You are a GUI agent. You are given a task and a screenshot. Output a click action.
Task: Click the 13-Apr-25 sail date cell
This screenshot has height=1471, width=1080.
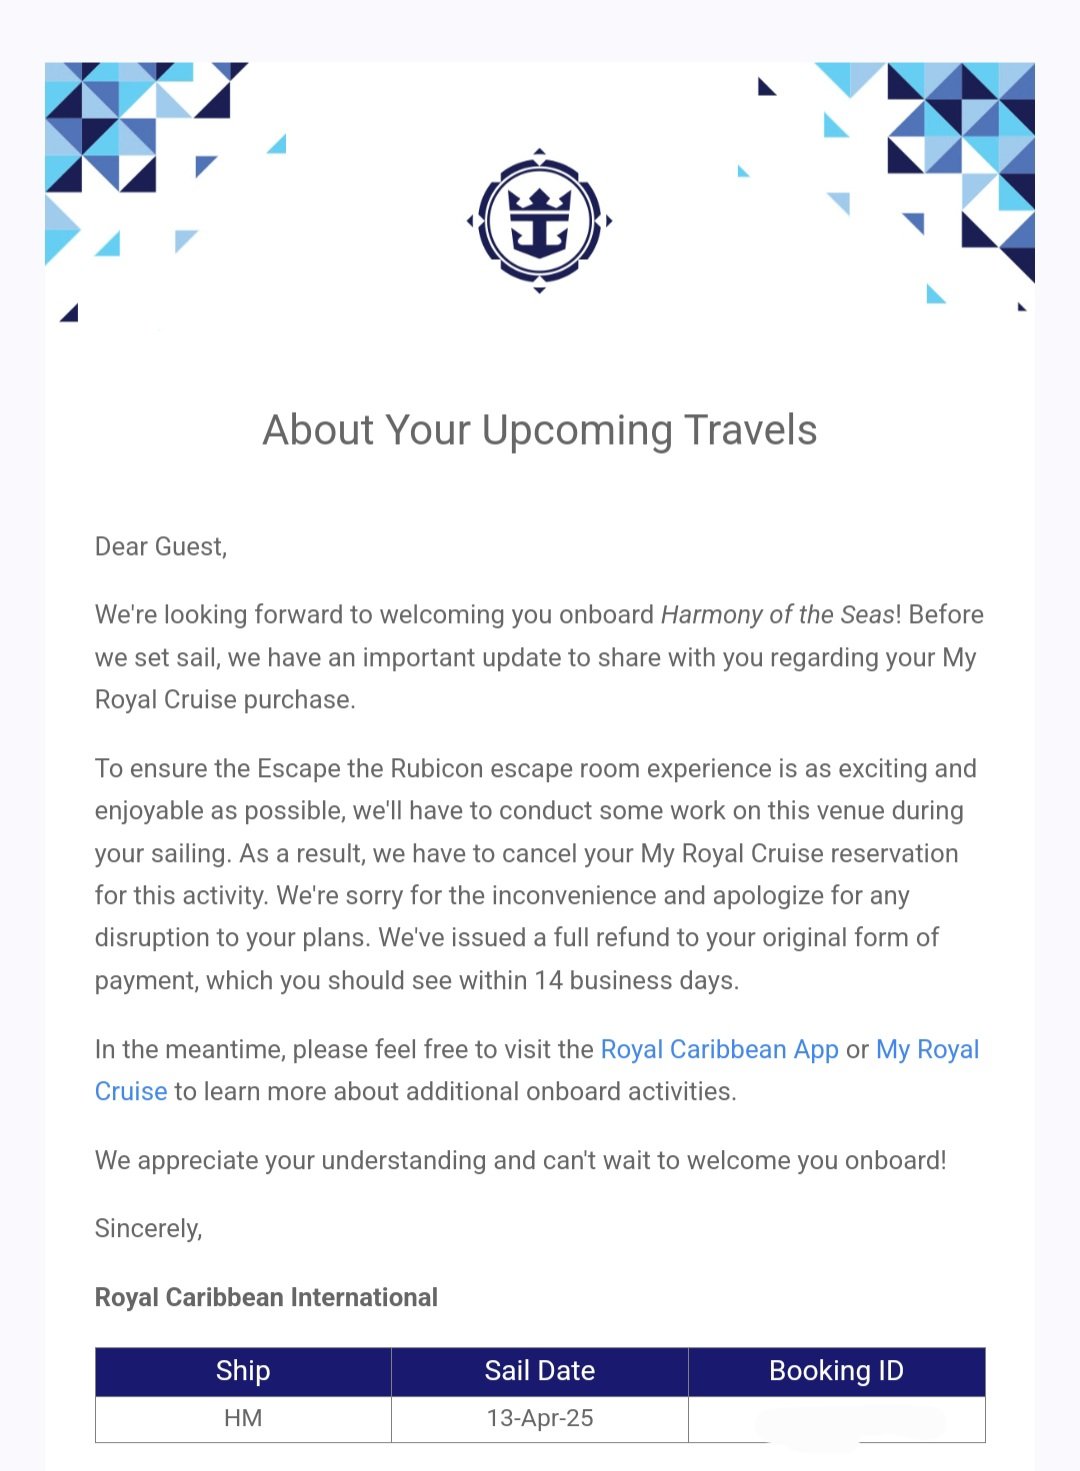point(540,1419)
